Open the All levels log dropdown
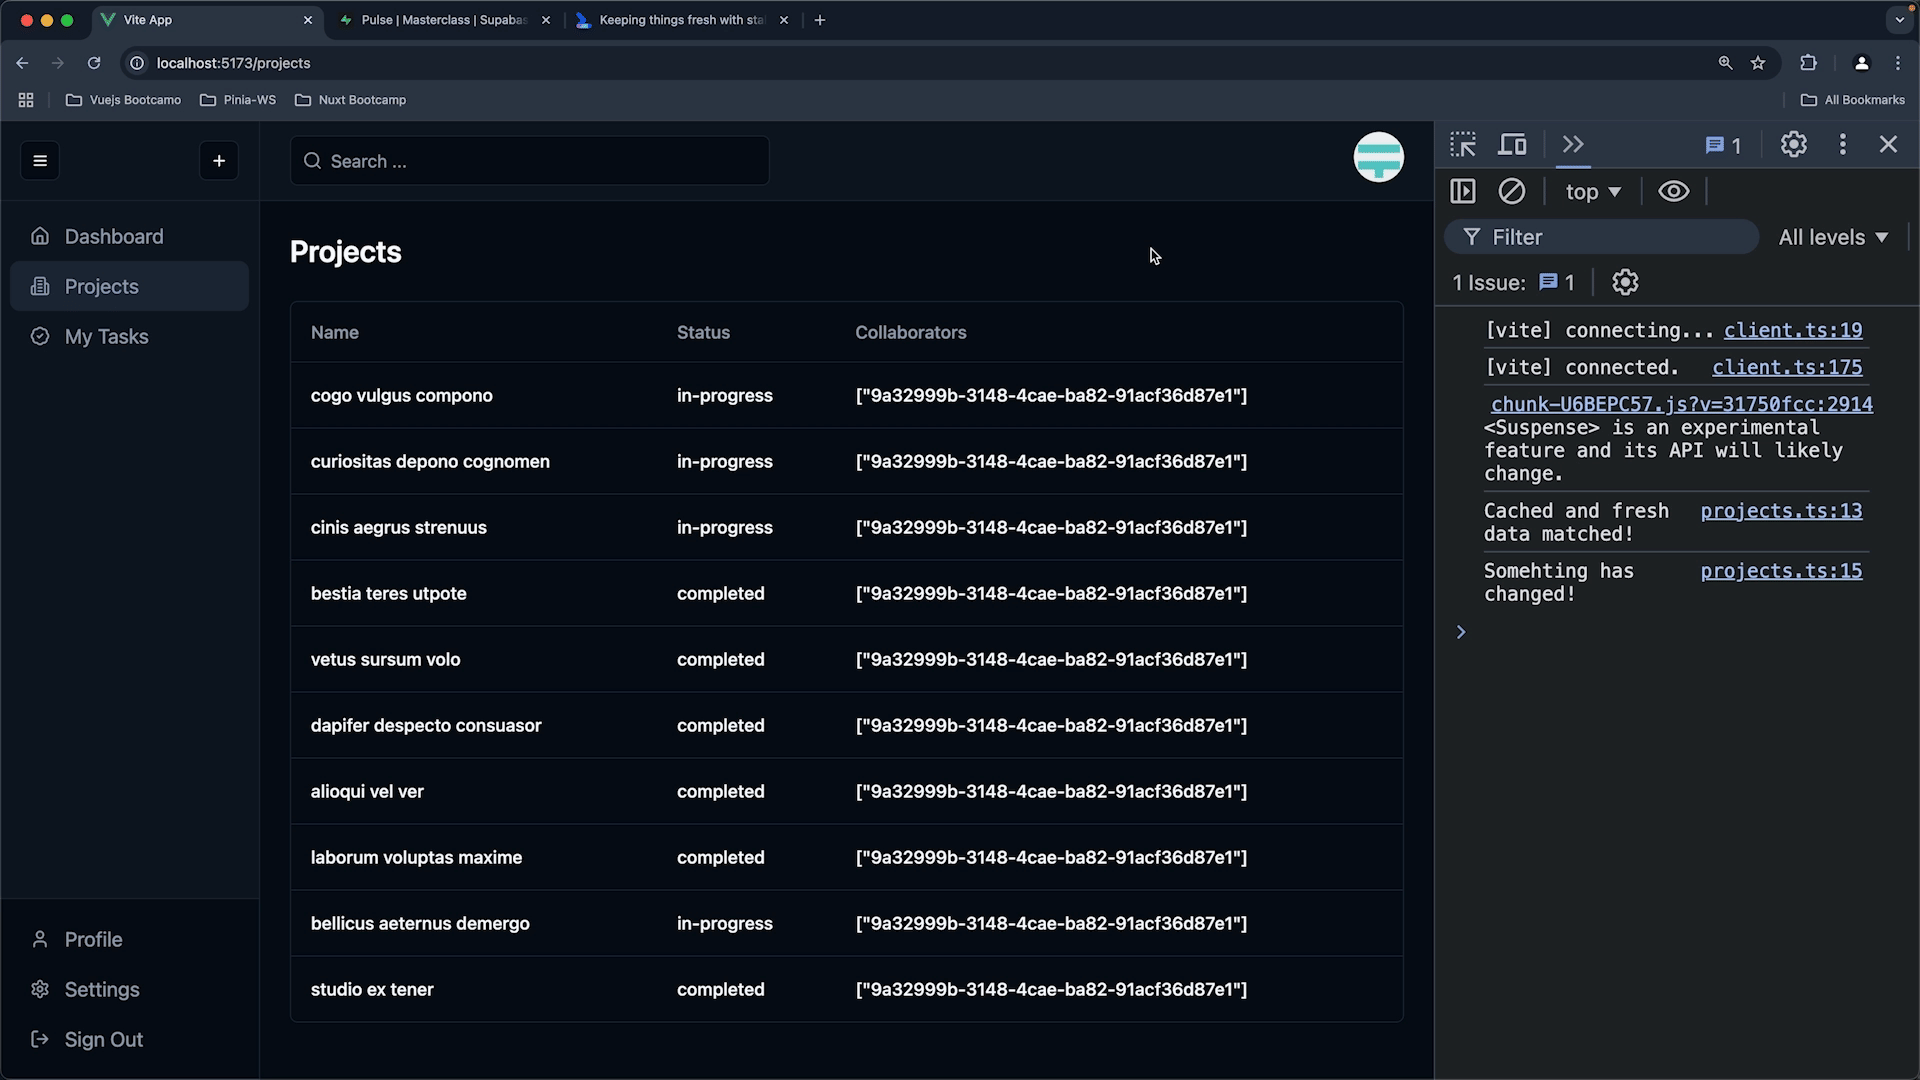Image resolution: width=1920 pixels, height=1080 pixels. [1833, 238]
